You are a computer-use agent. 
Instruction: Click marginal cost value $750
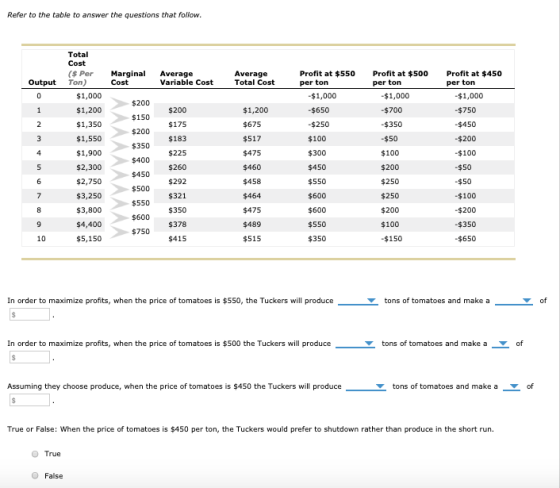pyautogui.click(x=141, y=231)
